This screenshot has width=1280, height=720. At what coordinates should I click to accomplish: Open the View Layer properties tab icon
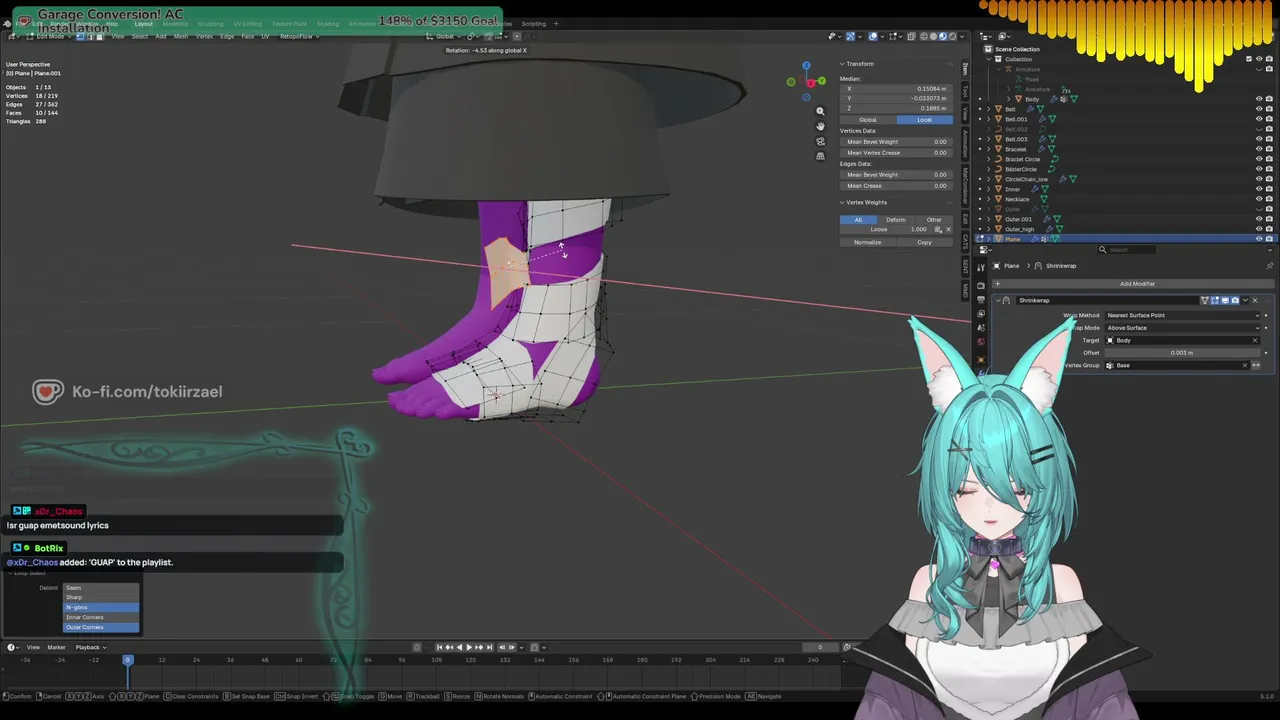[981, 312]
